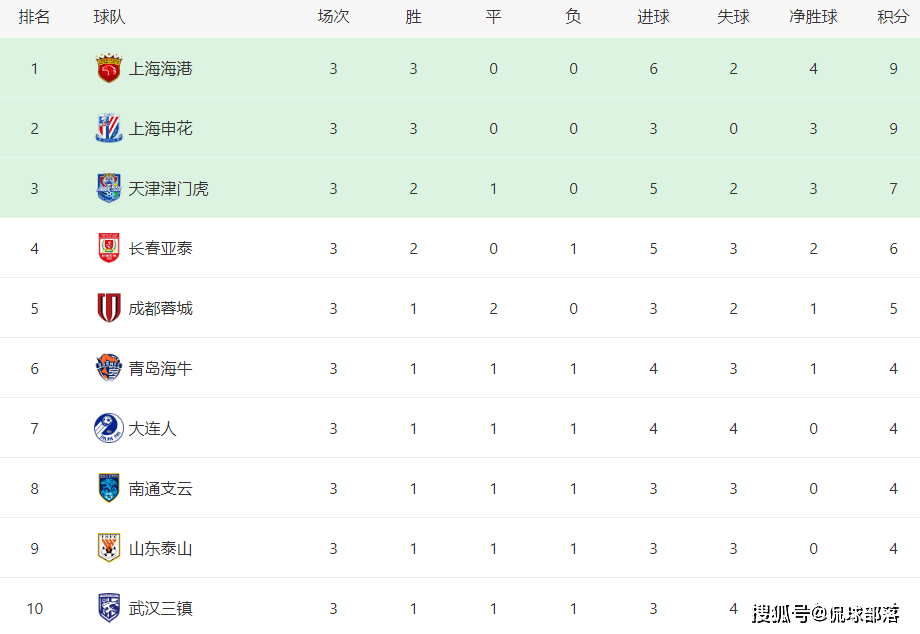Click the 净胜球 column header
The image size is (920, 634).
point(813,17)
